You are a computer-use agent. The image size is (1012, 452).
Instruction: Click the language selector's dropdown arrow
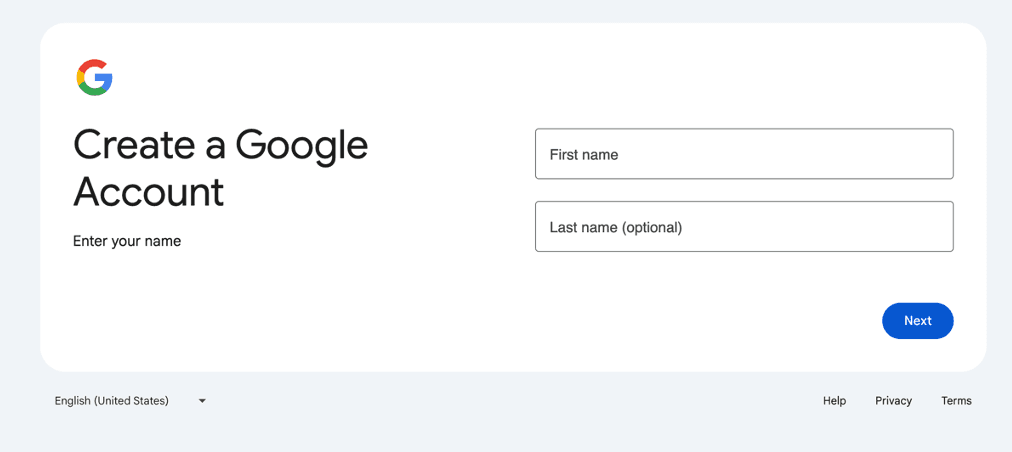click(202, 401)
